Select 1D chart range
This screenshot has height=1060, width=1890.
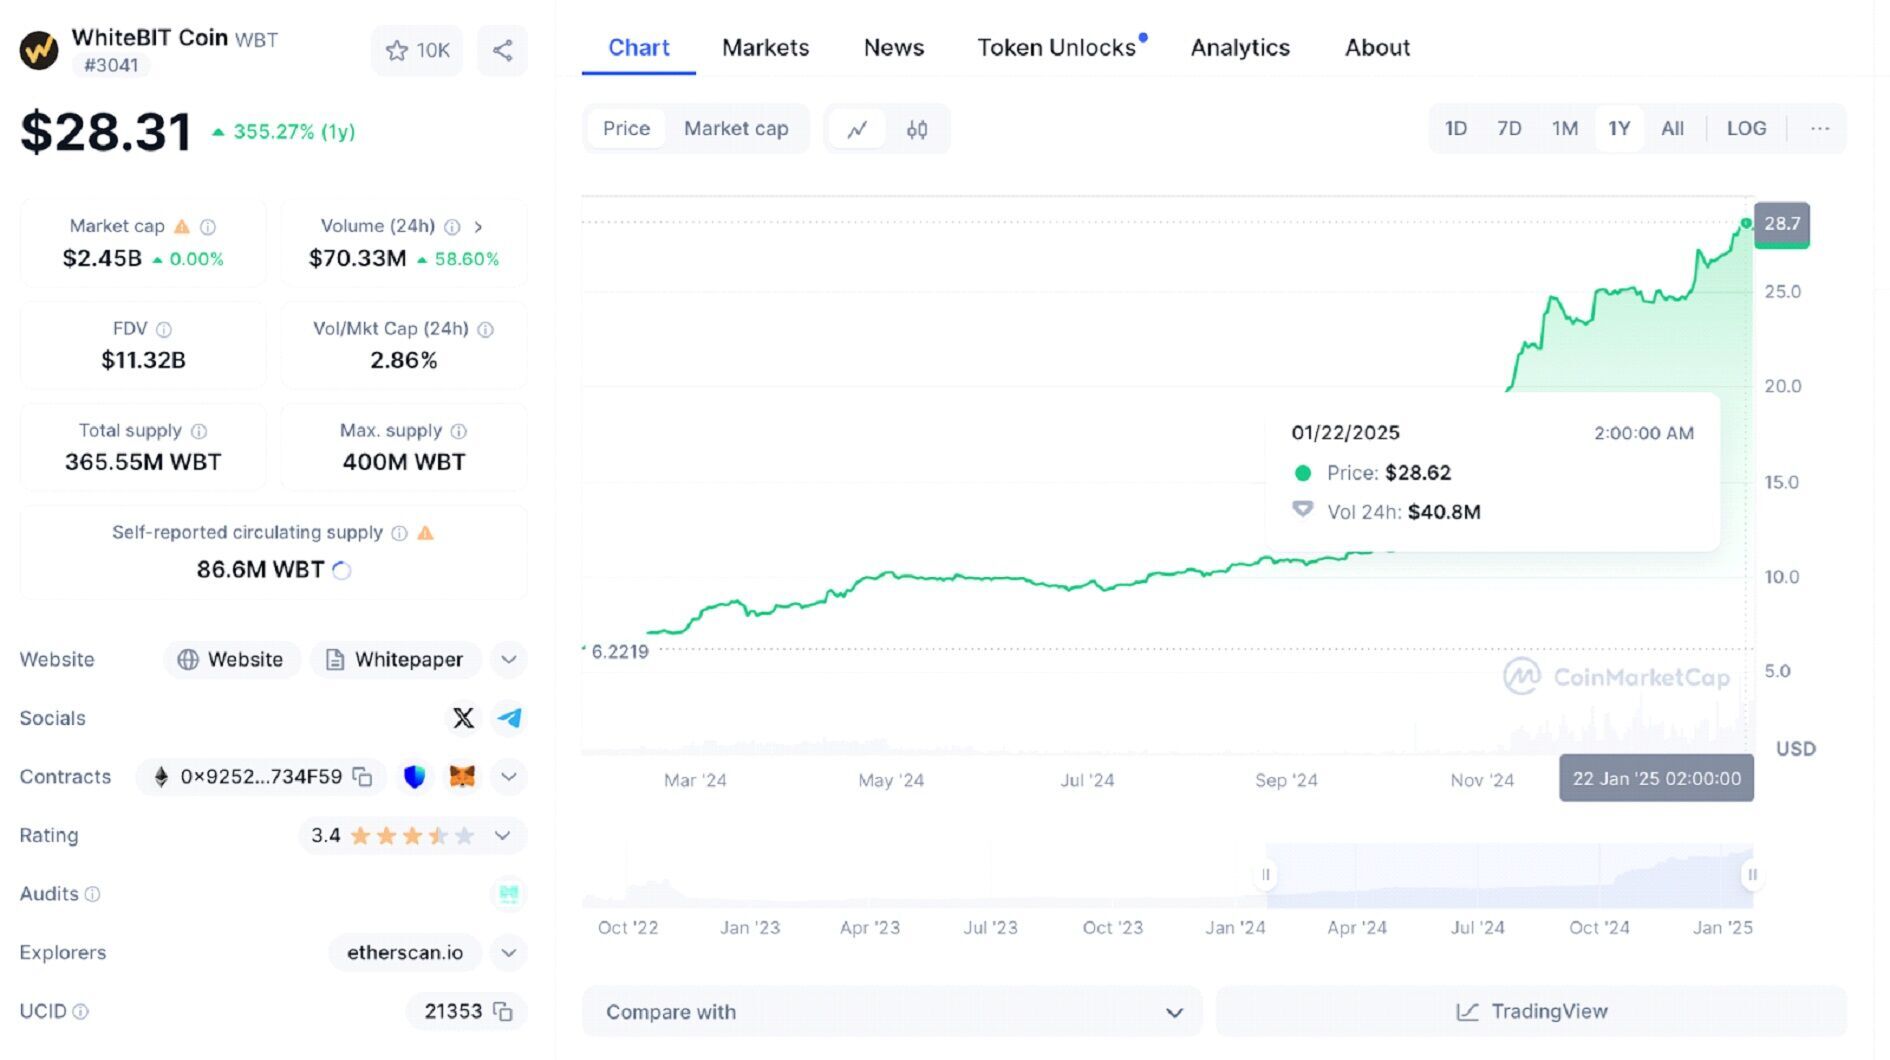click(1456, 129)
